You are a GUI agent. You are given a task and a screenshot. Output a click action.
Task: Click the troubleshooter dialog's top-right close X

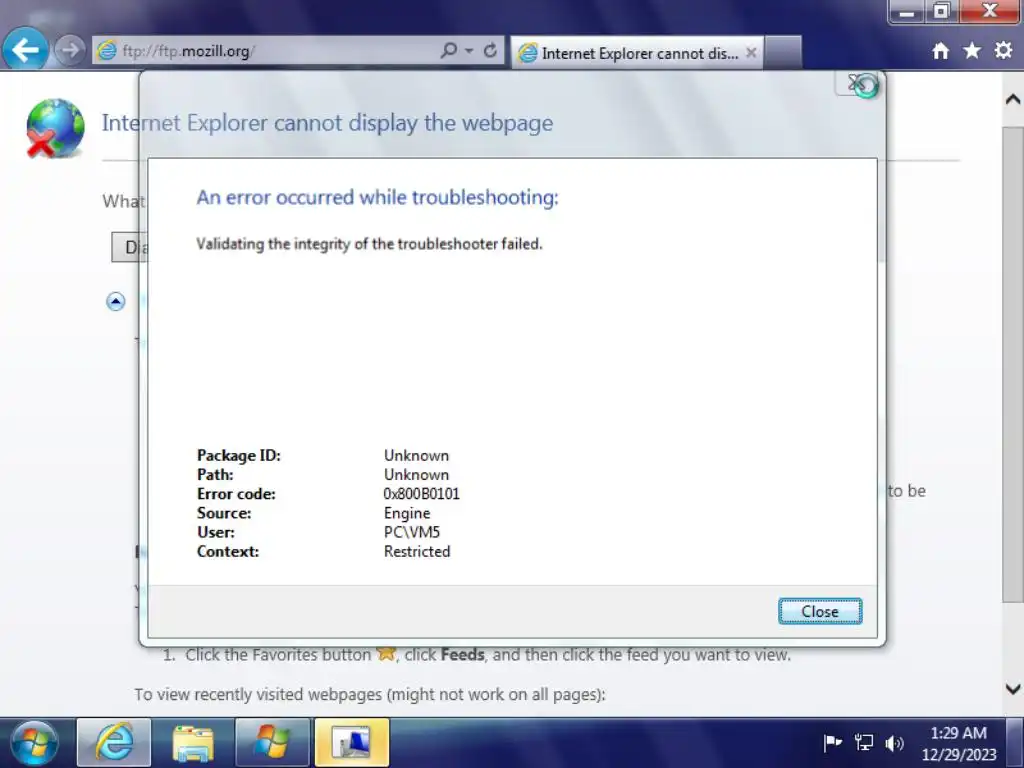[857, 84]
